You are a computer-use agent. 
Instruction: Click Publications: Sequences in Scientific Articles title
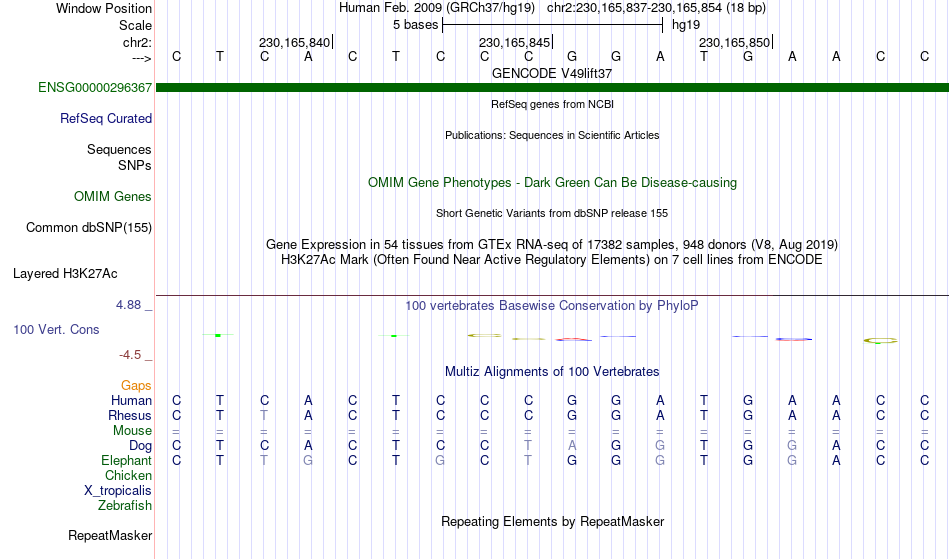[x=552, y=136]
